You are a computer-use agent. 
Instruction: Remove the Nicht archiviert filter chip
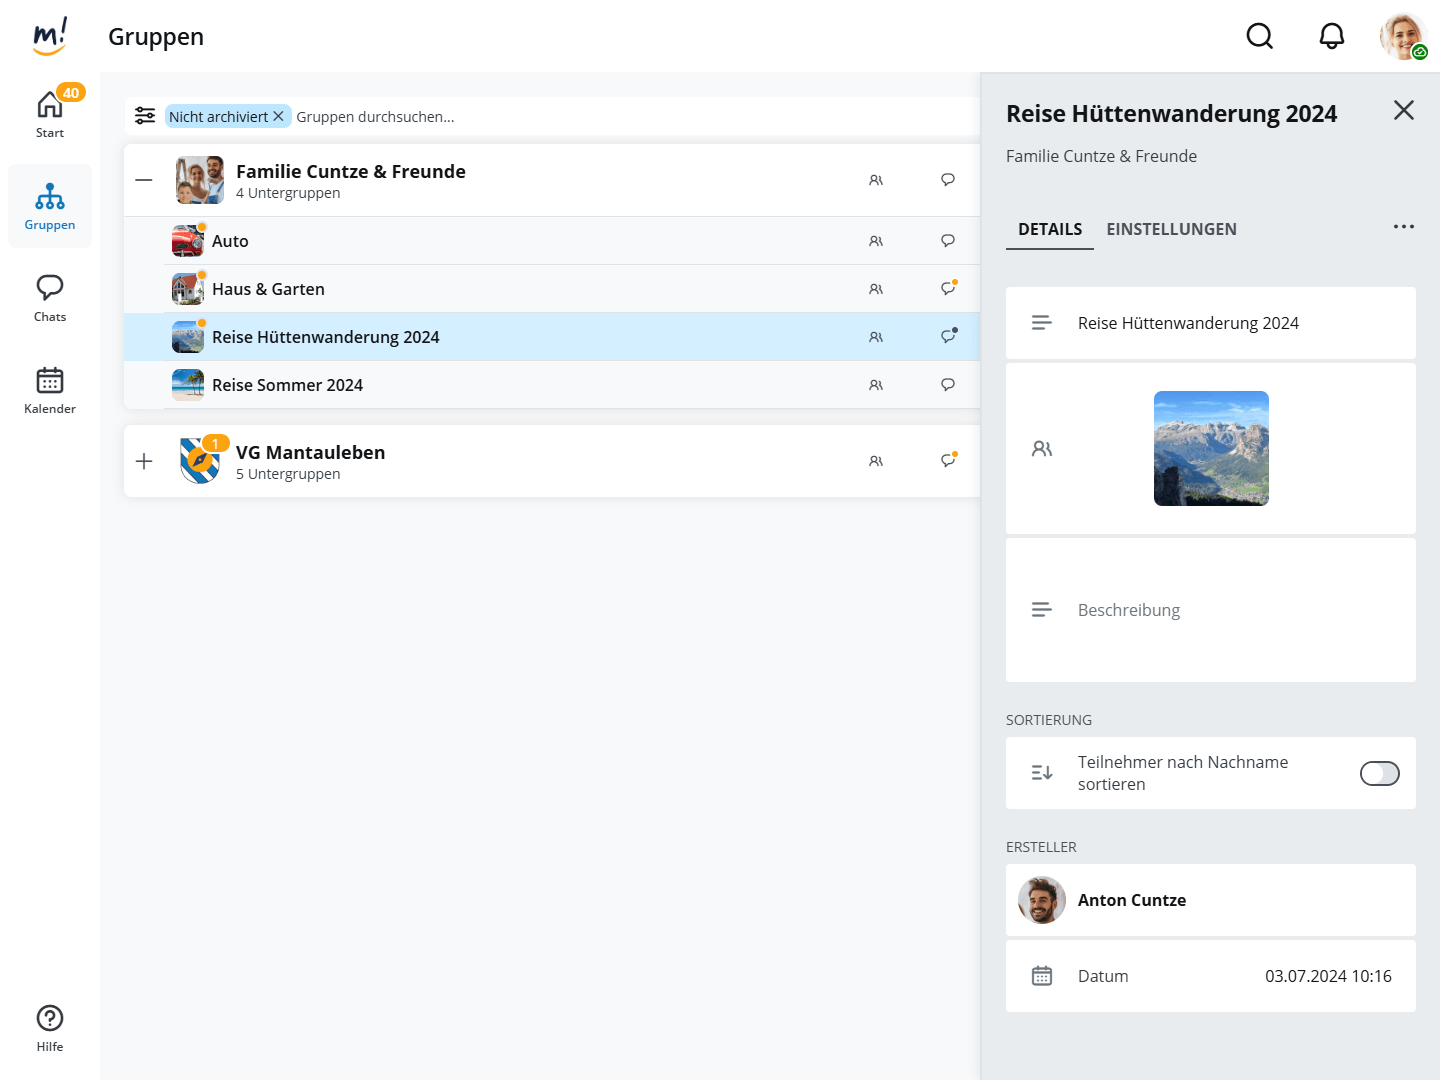[x=279, y=117]
